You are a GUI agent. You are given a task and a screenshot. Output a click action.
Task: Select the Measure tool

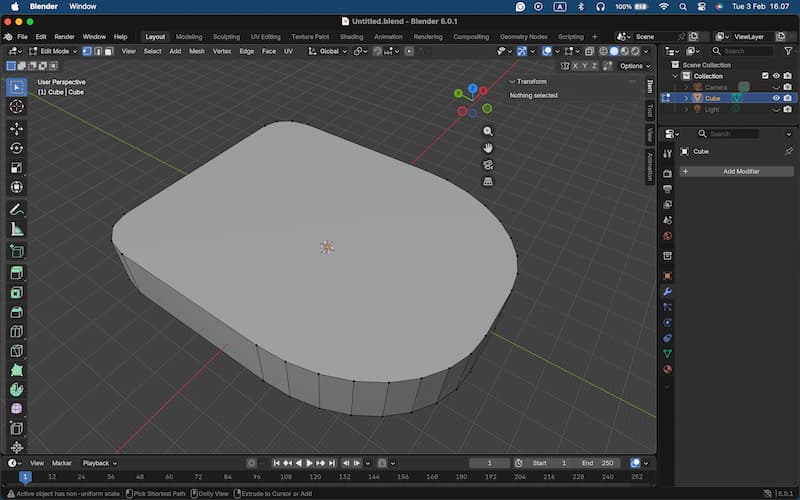17,230
